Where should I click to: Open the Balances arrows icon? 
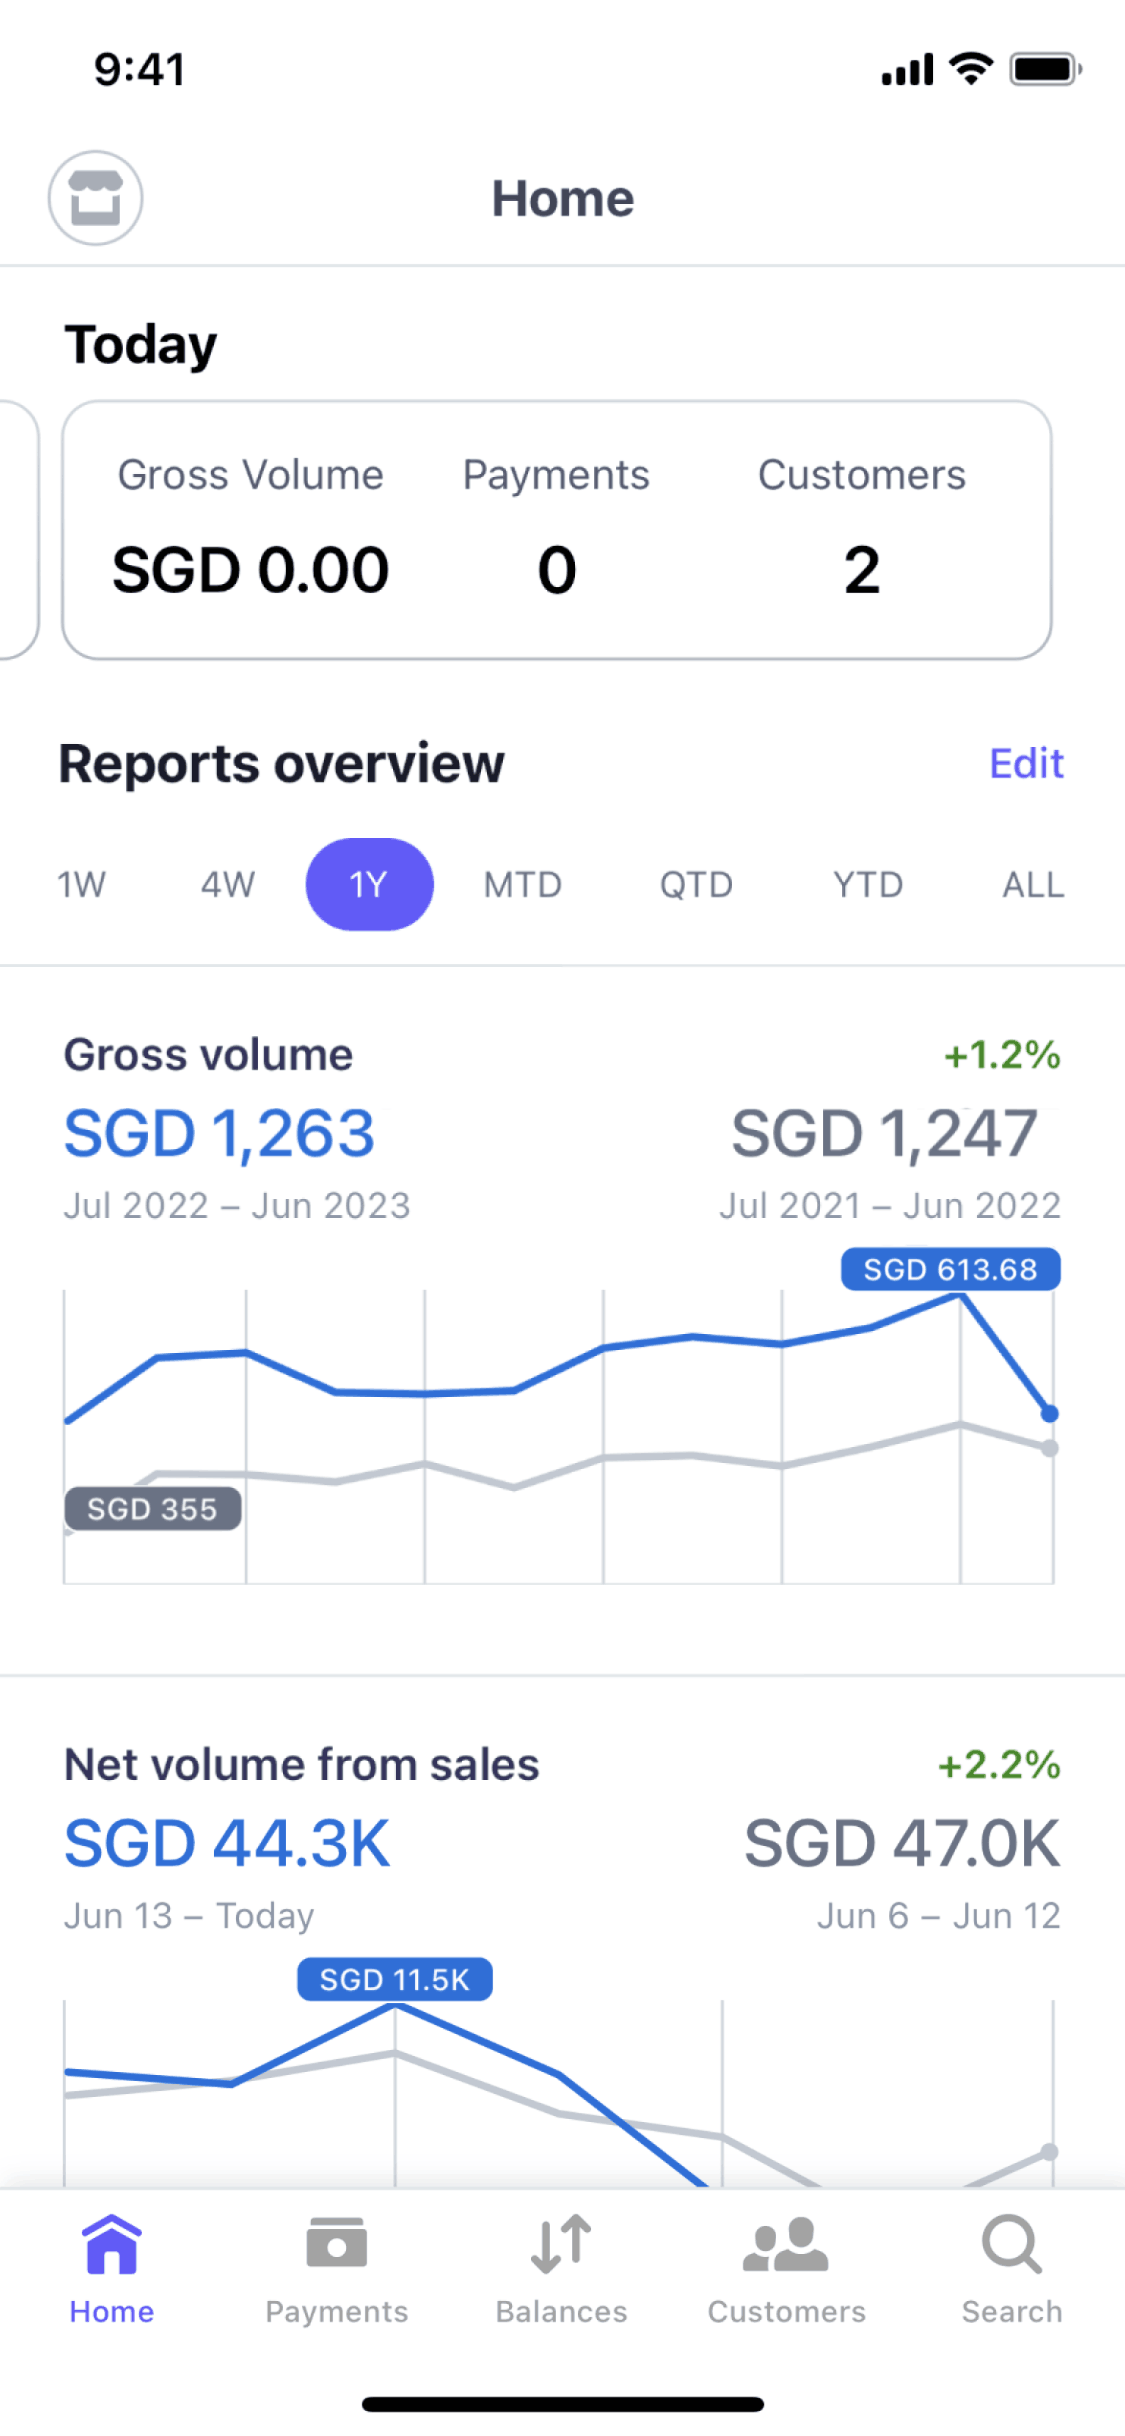(561, 2244)
